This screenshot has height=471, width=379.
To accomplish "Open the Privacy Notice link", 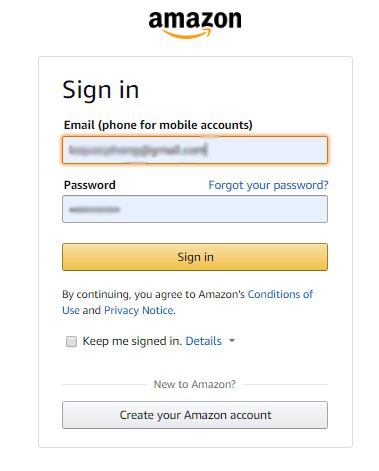I will (x=139, y=310).
